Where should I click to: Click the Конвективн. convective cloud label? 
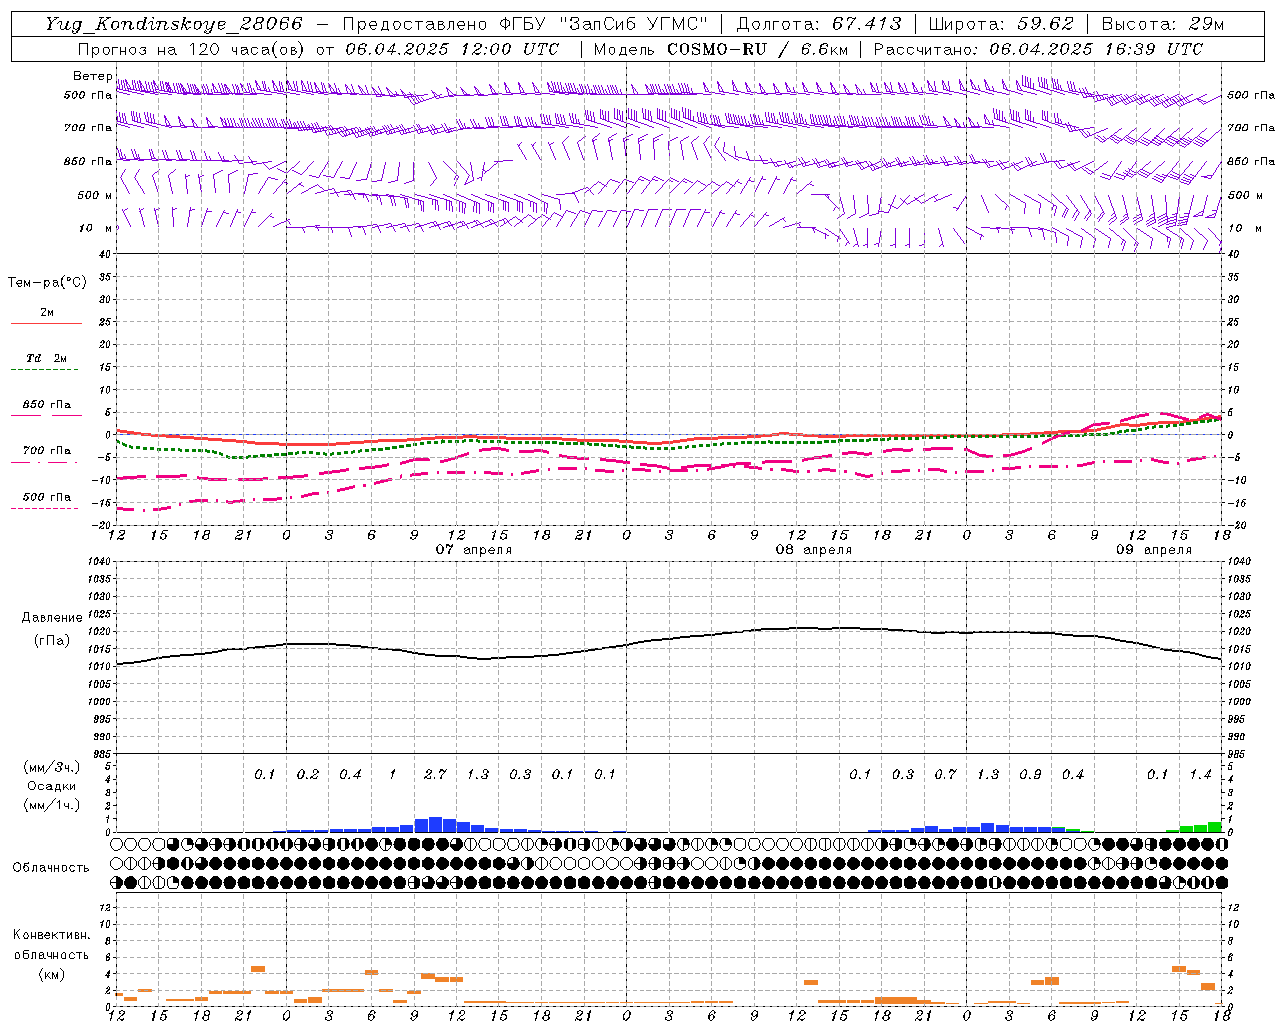51,935
